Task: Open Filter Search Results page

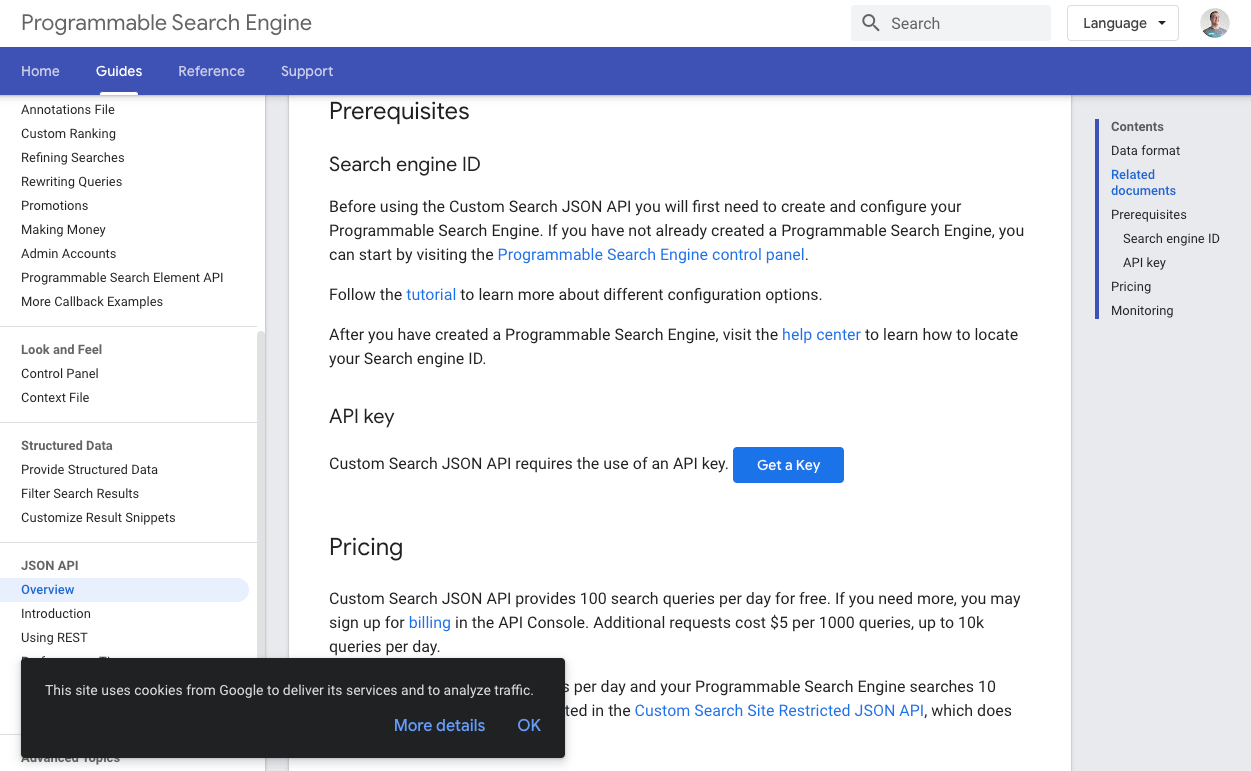Action: [x=80, y=493]
